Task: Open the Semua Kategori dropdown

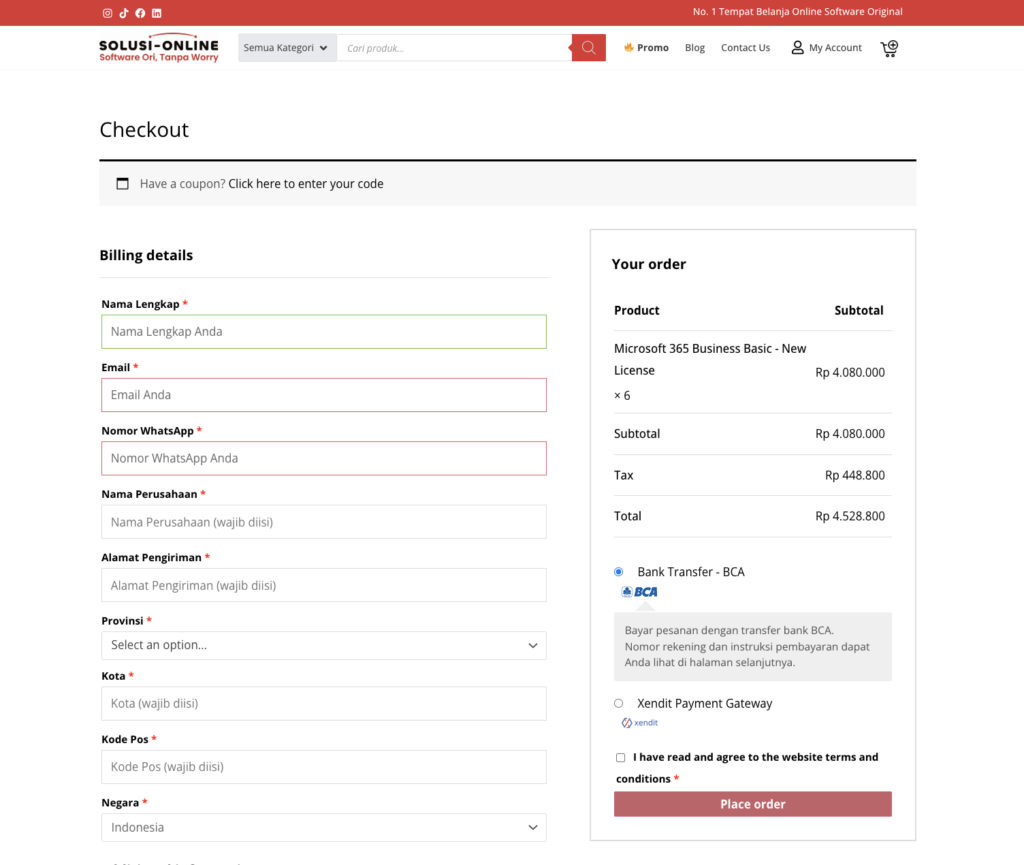Action: 287,48
